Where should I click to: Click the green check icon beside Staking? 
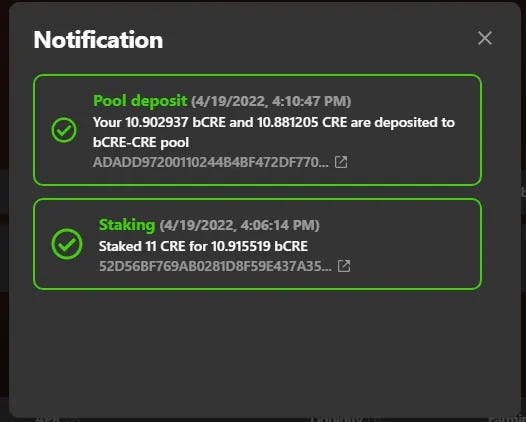67,244
